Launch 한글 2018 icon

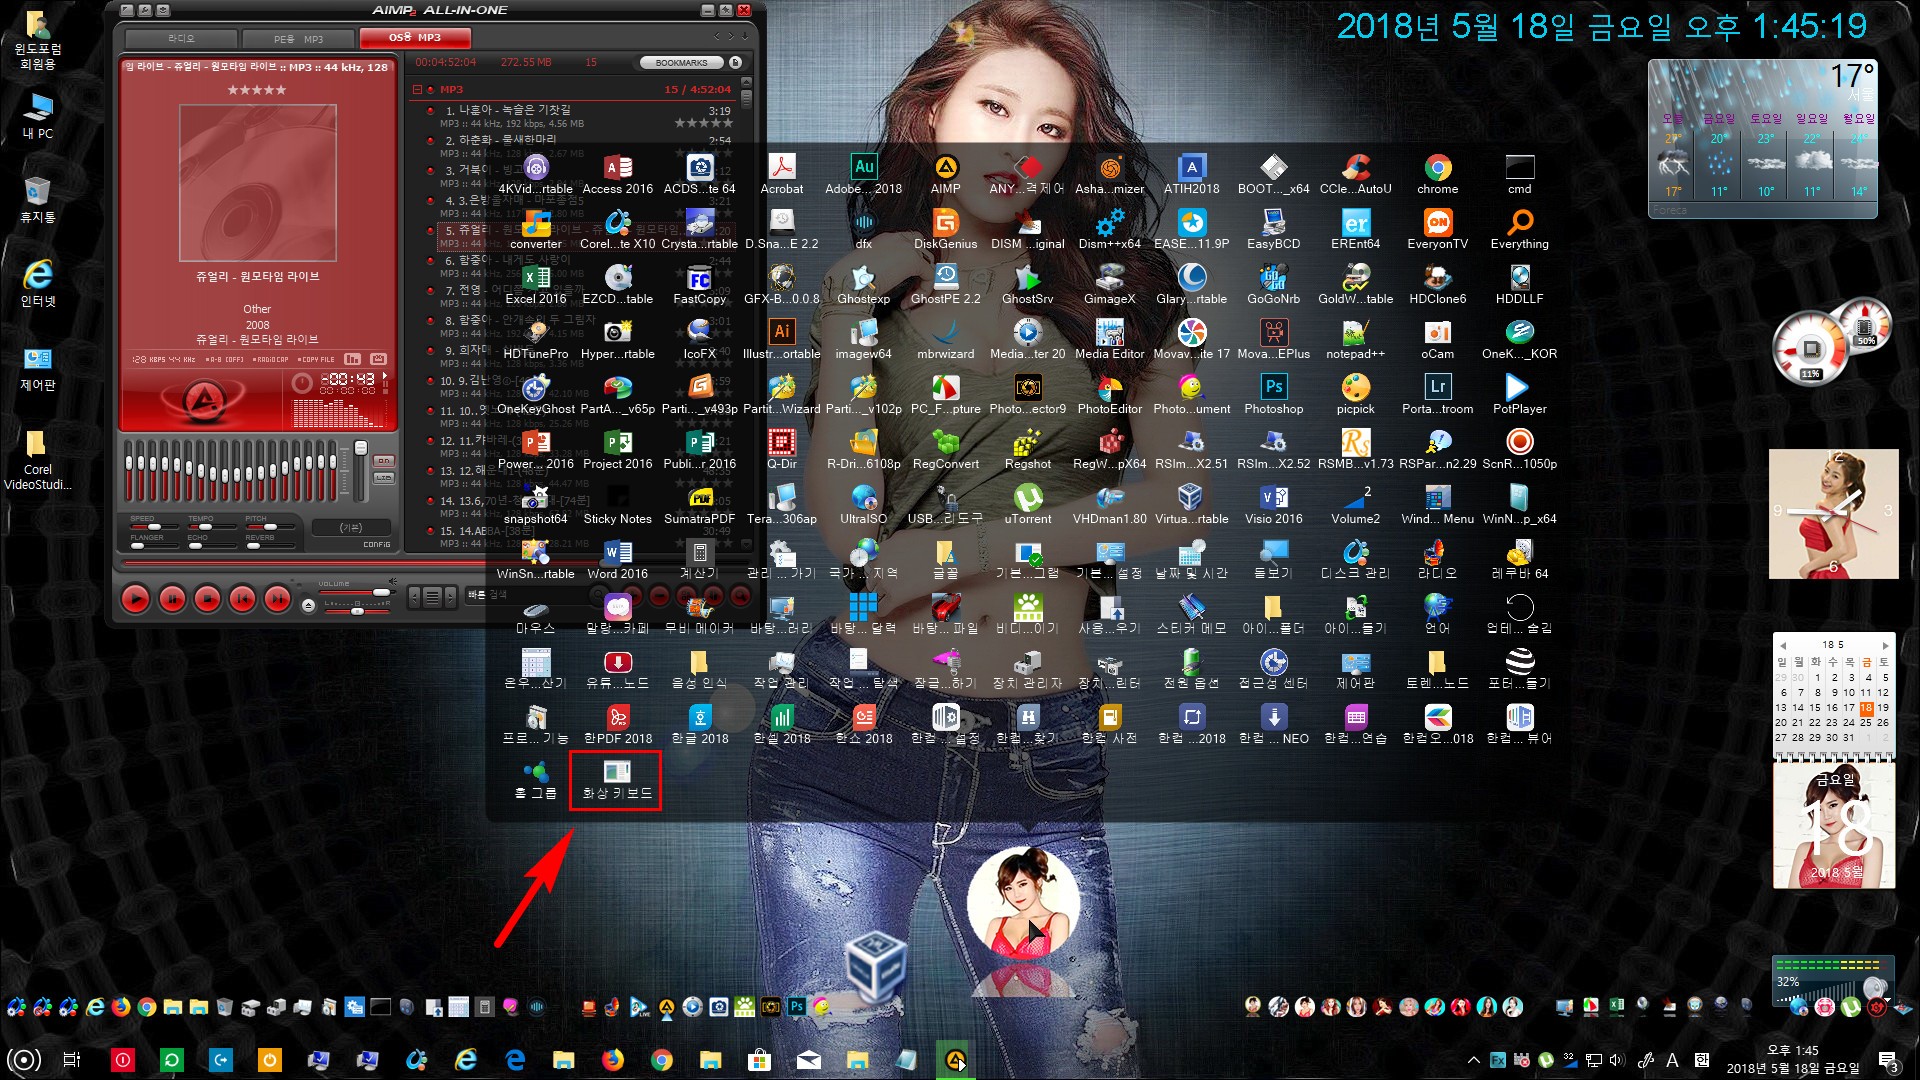pos(699,725)
